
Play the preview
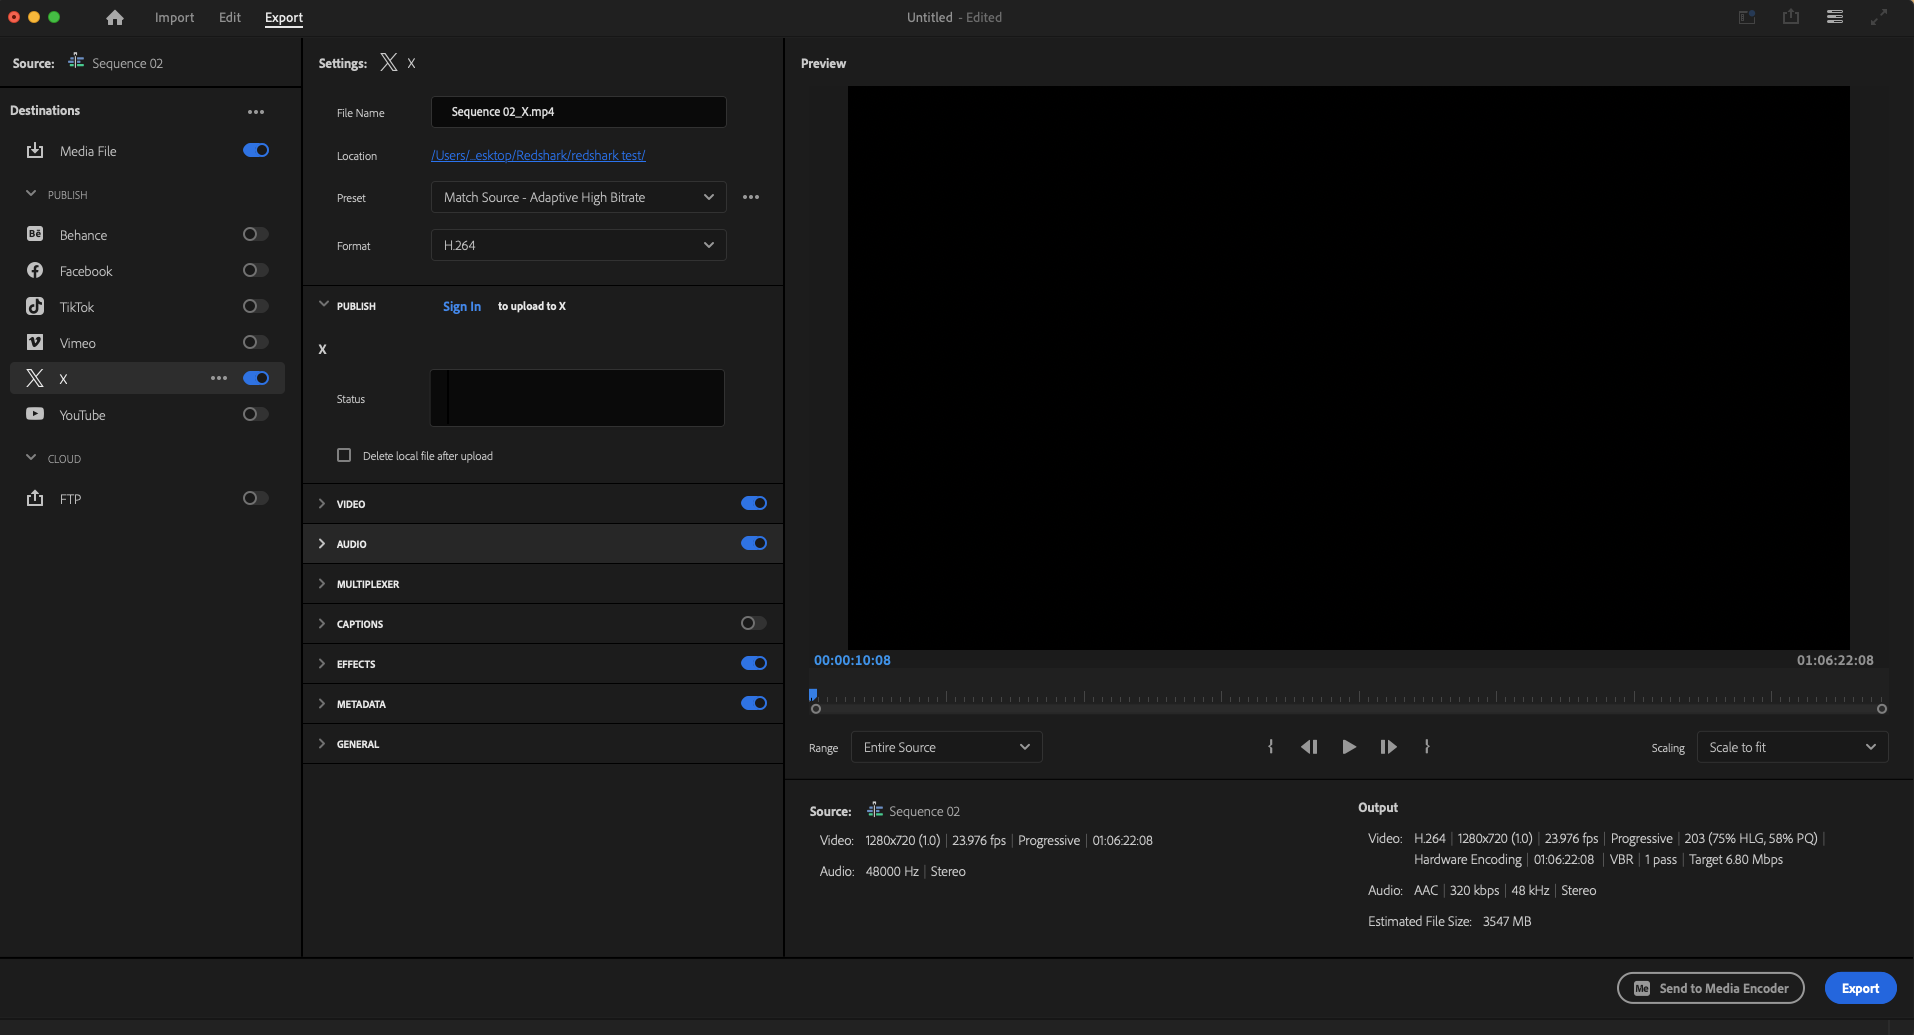(x=1349, y=747)
